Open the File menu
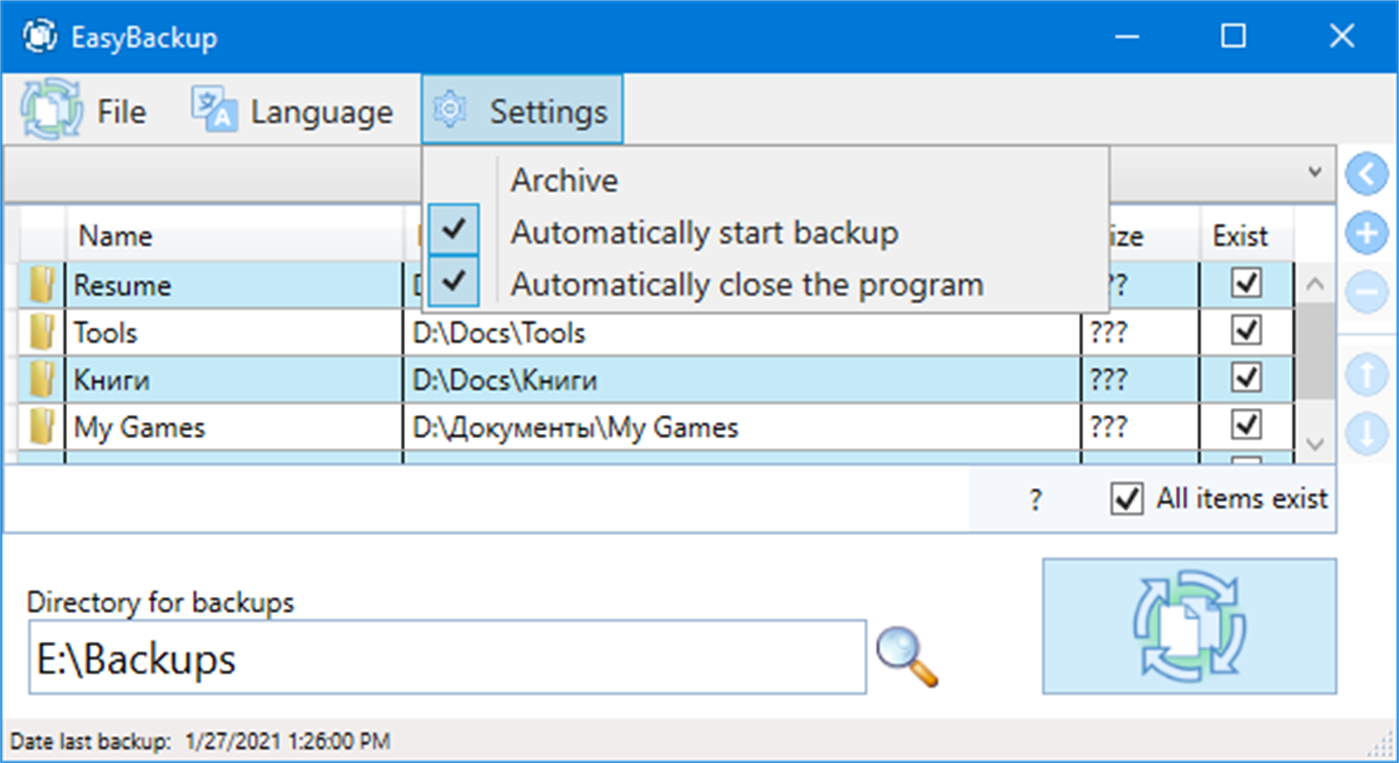 pyautogui.click(x=86, y=111)
